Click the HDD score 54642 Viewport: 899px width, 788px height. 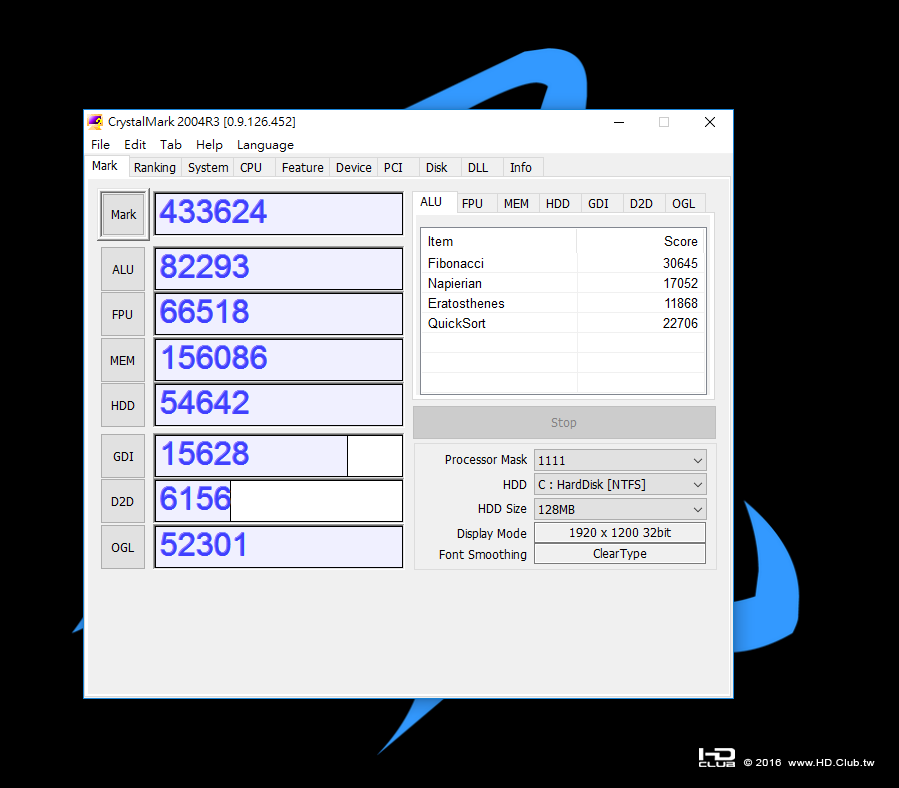point(279,405)
